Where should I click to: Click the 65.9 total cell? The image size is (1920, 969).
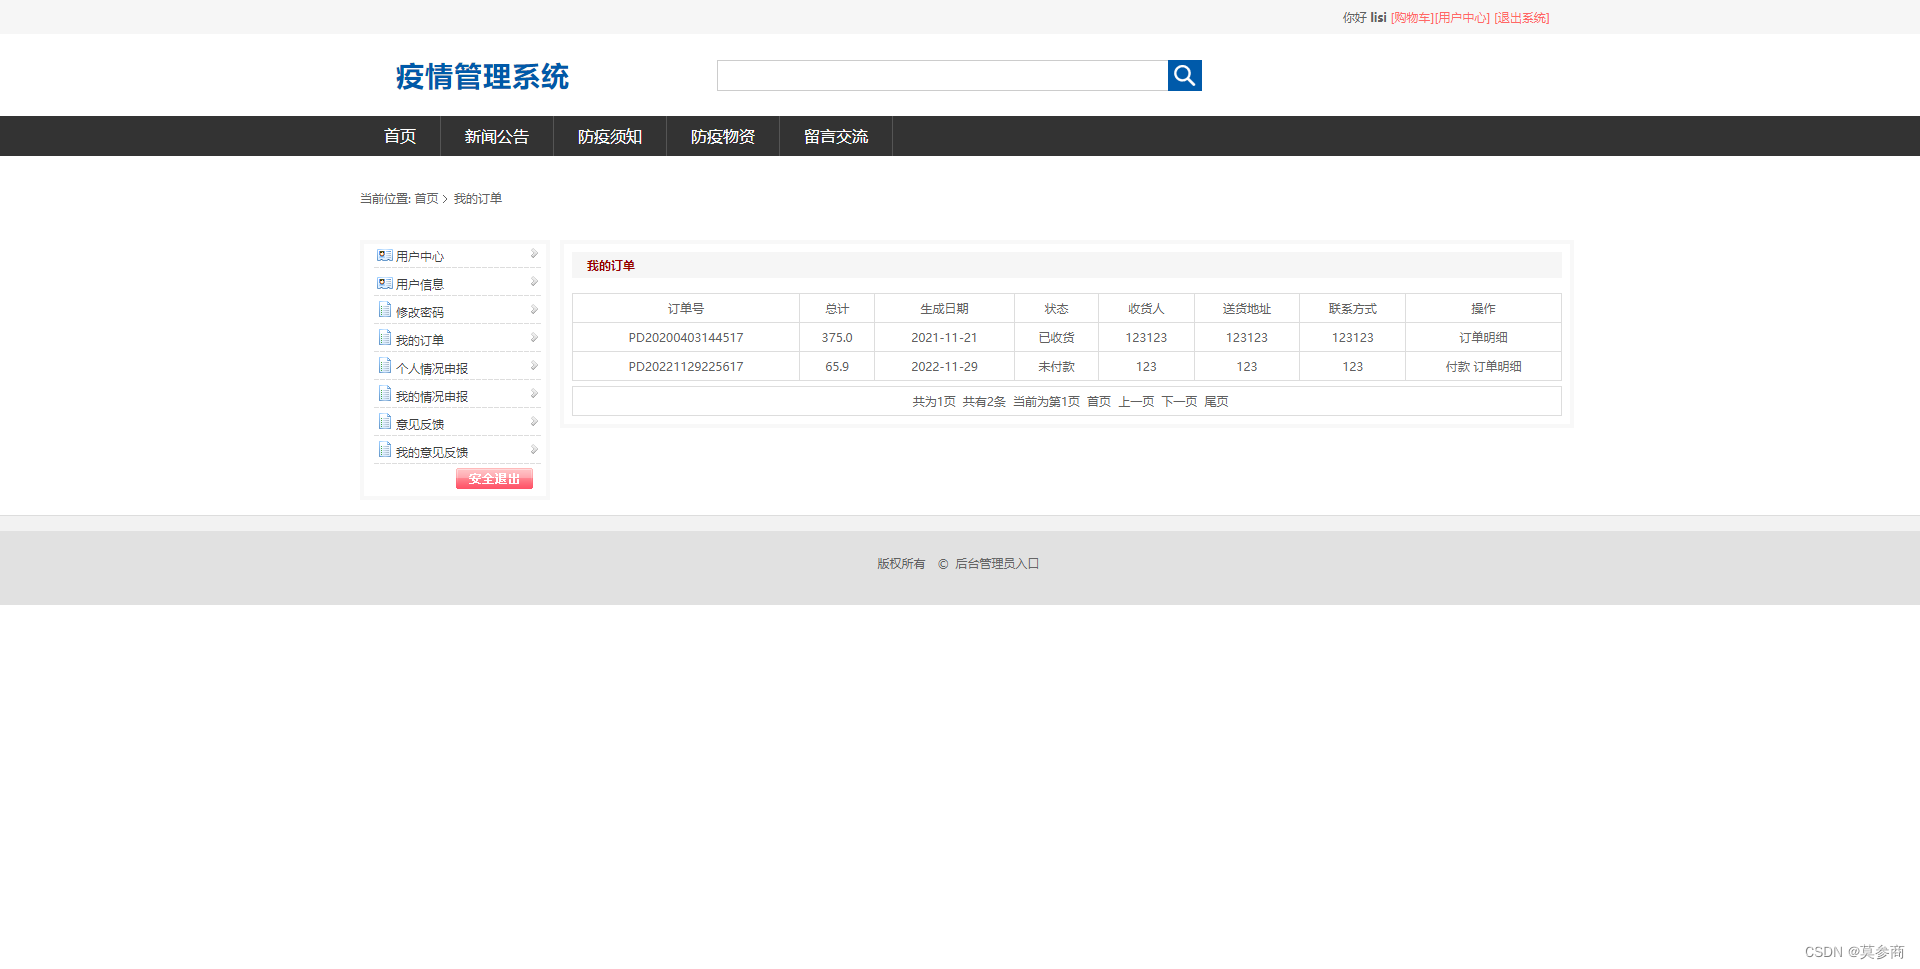837,367
